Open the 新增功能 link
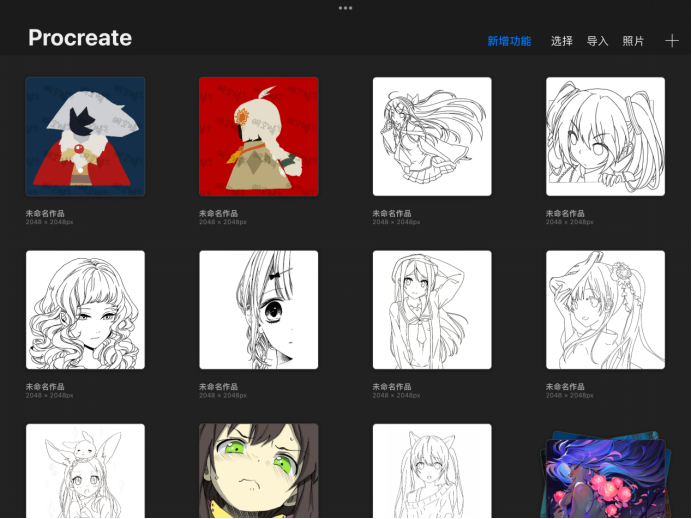The width and height of the screenshot is (692, 519). 509,41
